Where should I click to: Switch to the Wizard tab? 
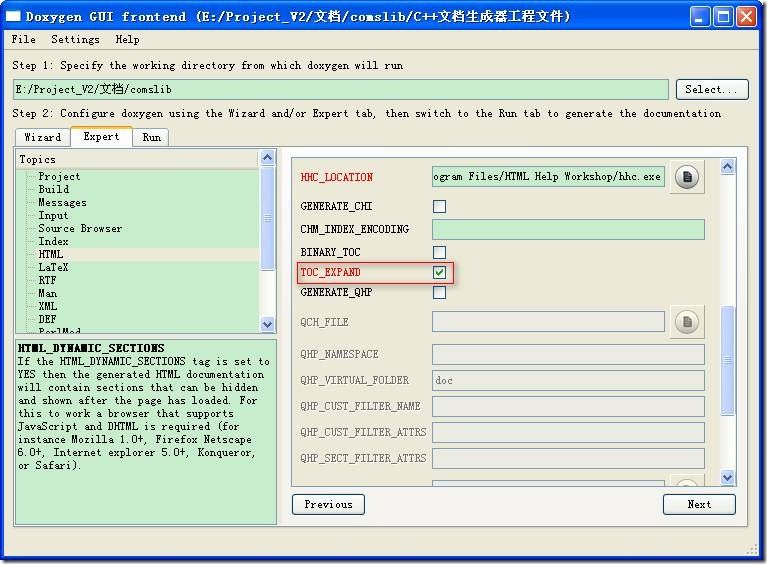coord(43,137)
